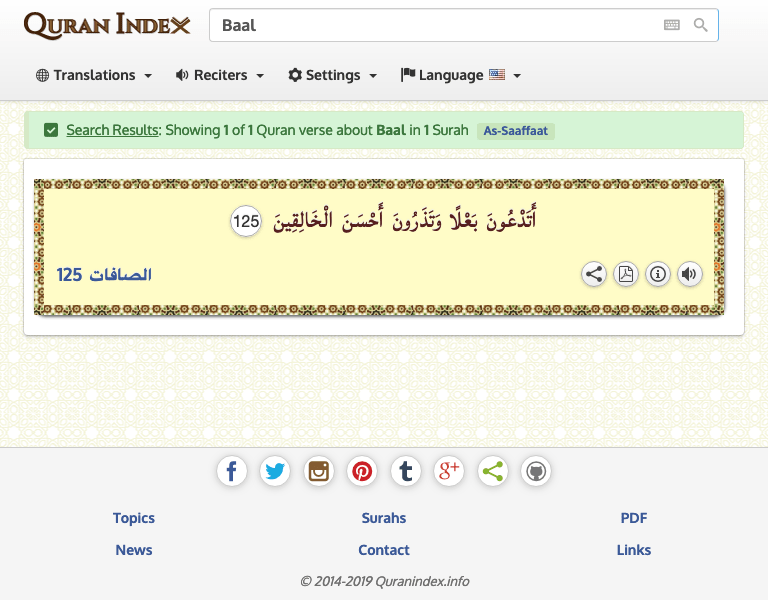Viewport: 768px width, 600px height.
Task: Expand the Translations dropdown
Action: click(94, 75)
